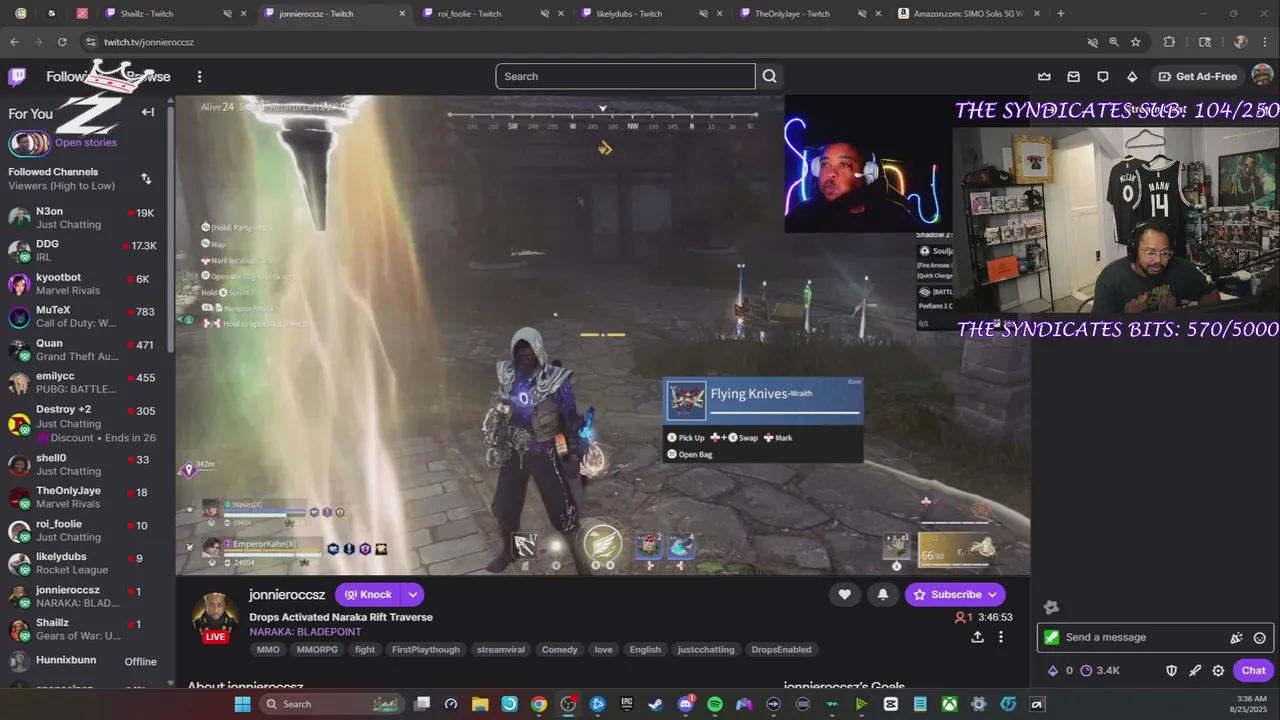Sort followed channels by viewers

[146, 178]
